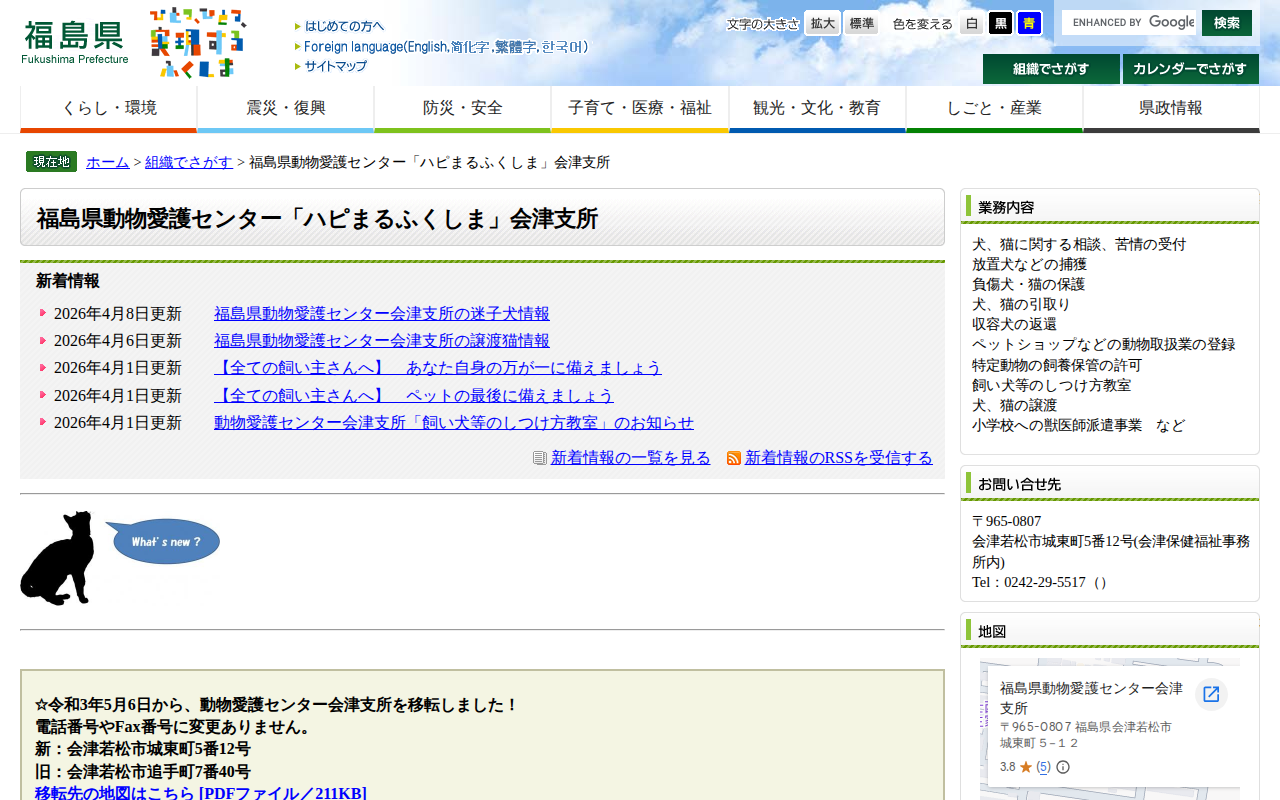This screenshot has height=800, width=1280.
Task: Click the 地図 sidebar heading
Action: pyautogui.click(x=992, y=632)
